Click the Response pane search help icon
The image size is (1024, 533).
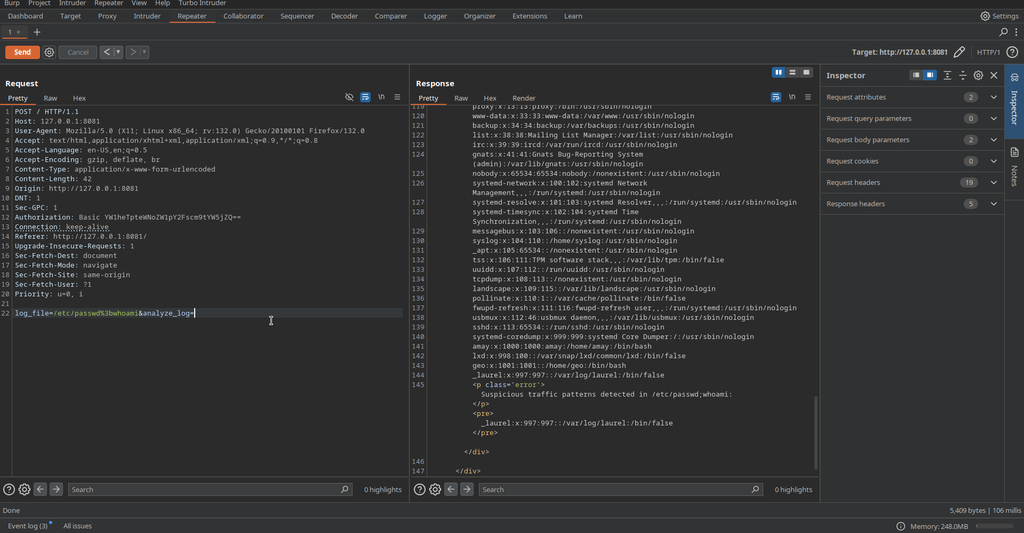click(420, 489)
